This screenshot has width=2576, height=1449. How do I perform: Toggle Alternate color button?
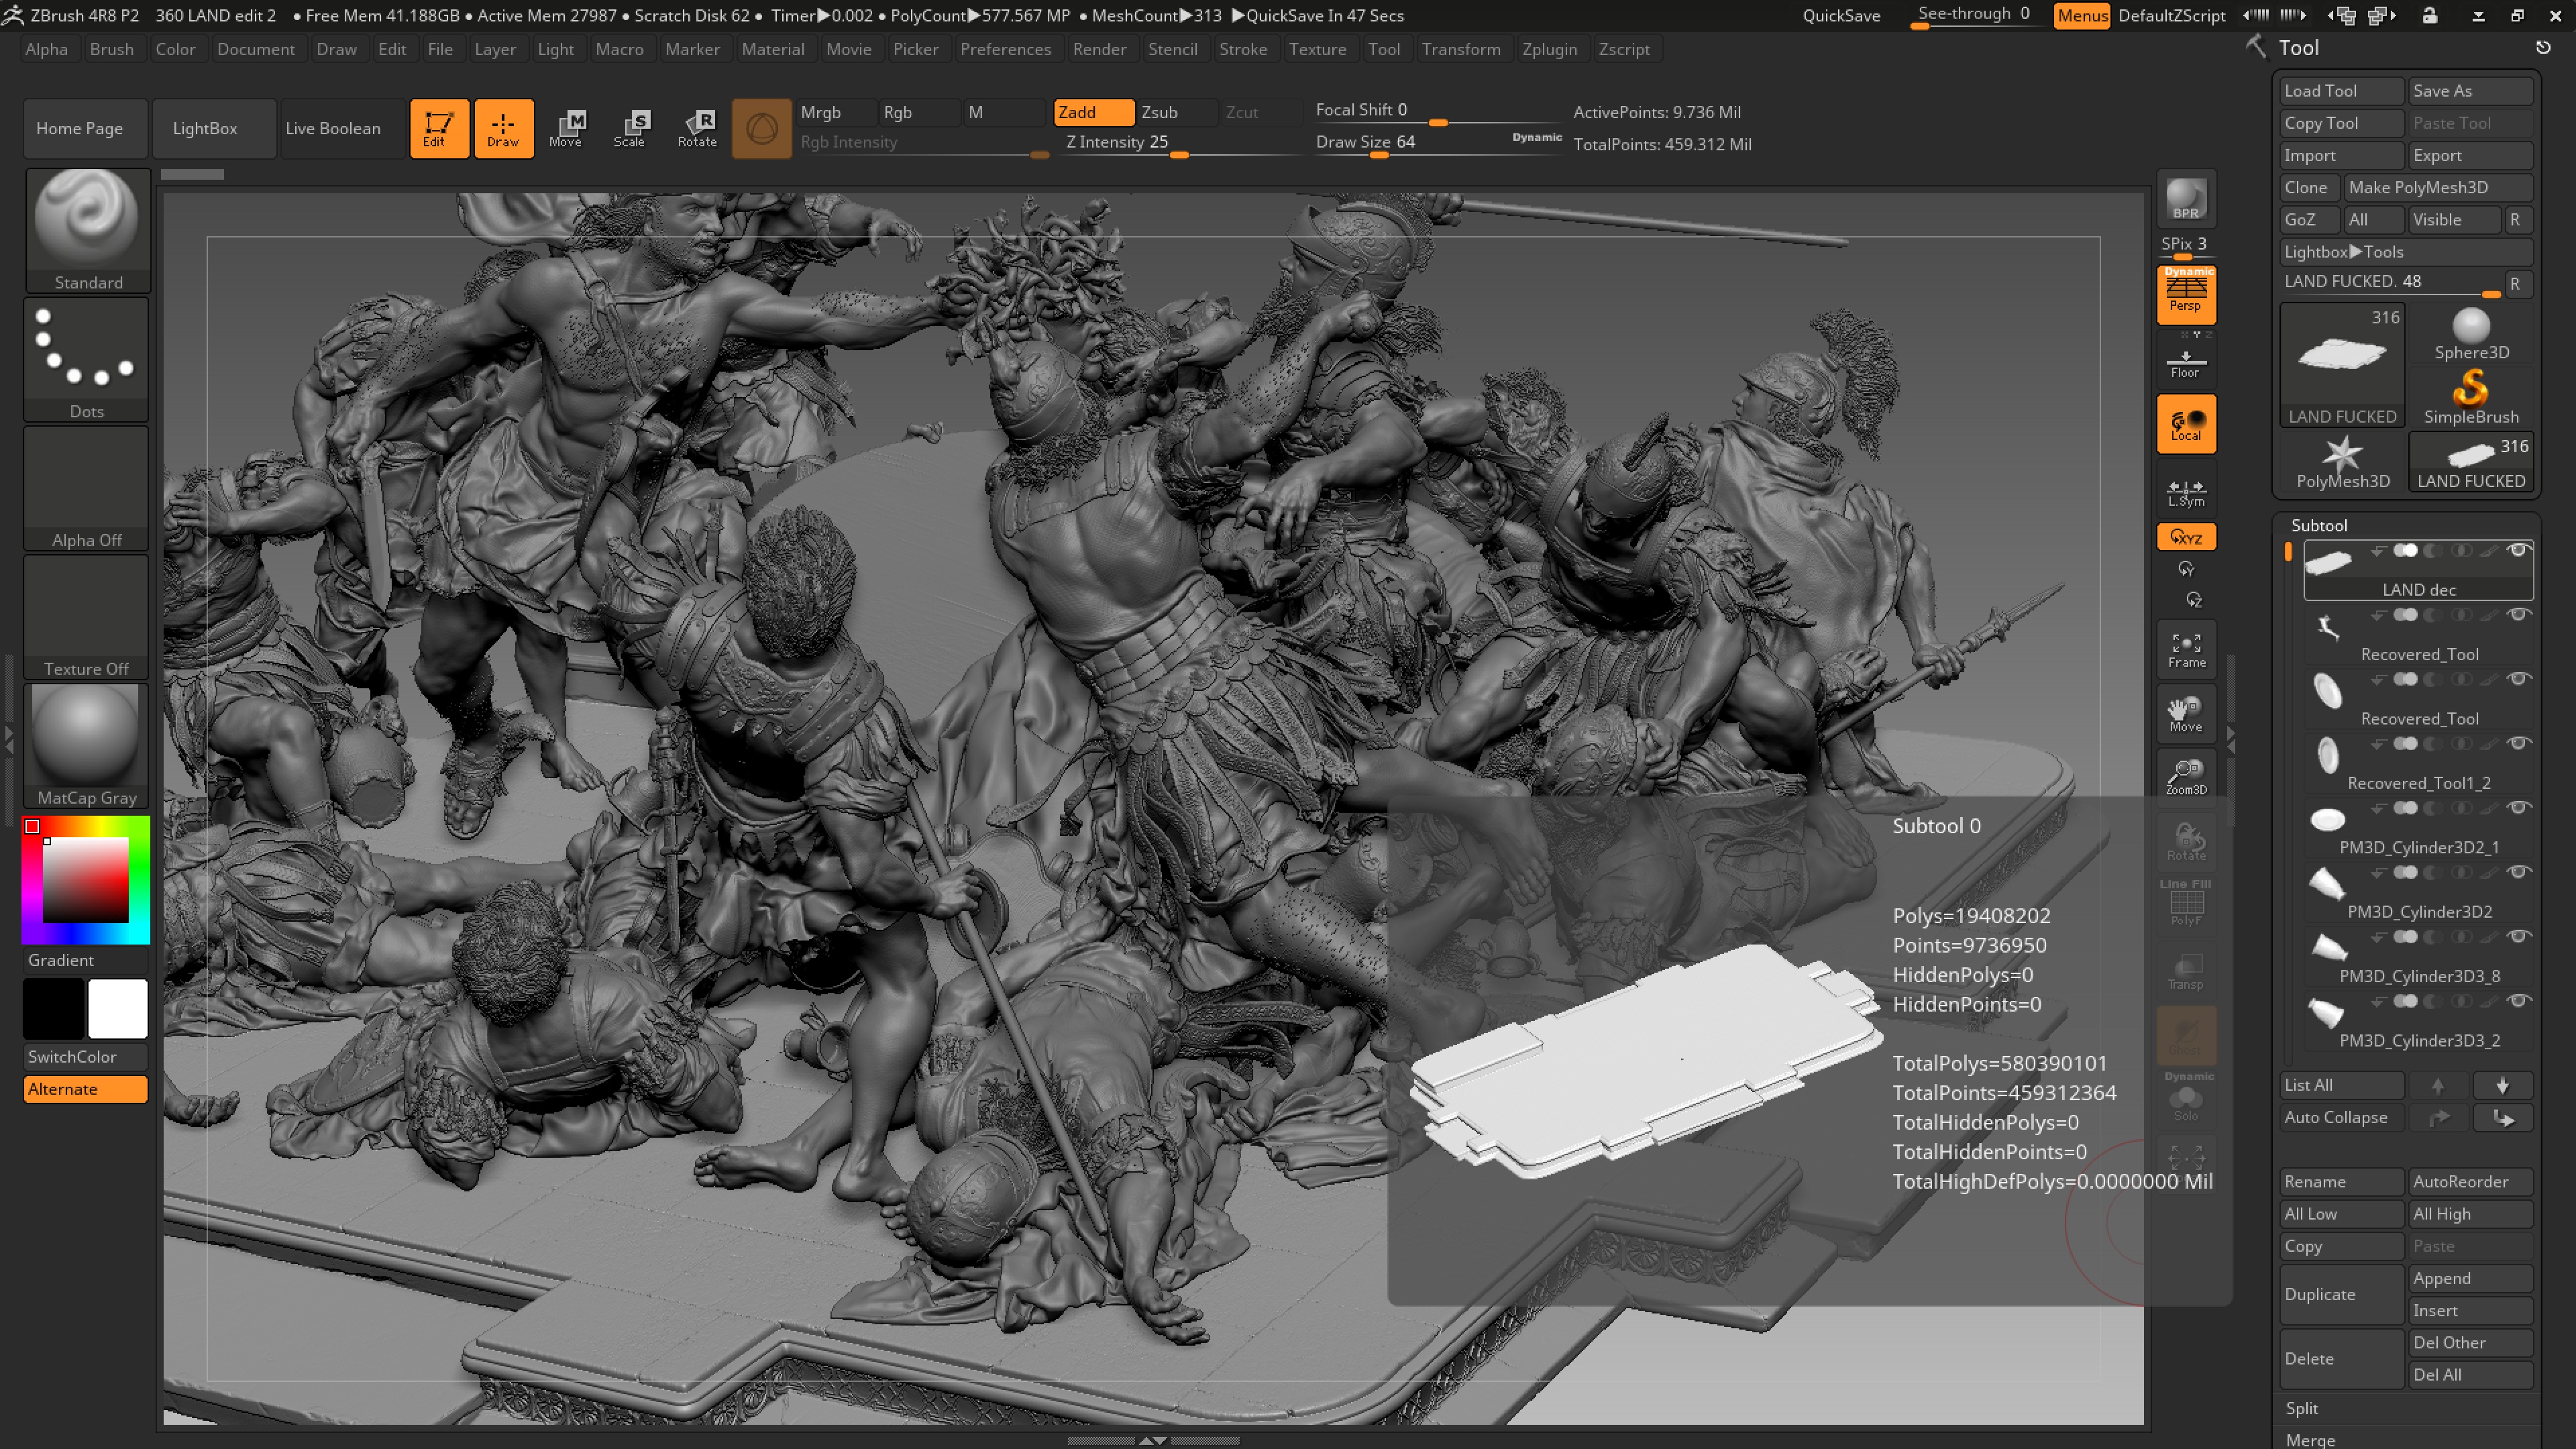pyautogui.click(x=86, y=1089)
